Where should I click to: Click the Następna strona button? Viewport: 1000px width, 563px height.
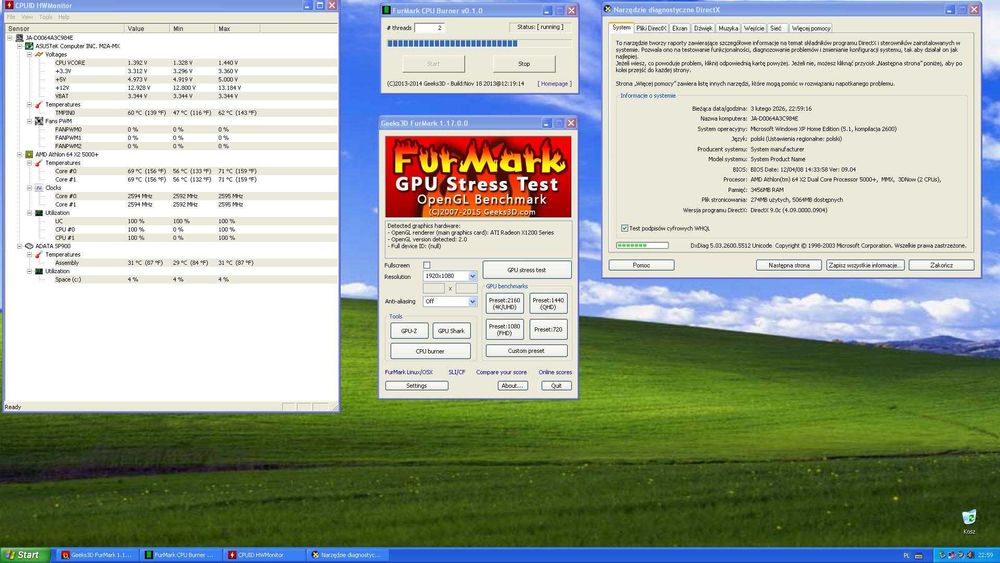click(x=788, y=265)
